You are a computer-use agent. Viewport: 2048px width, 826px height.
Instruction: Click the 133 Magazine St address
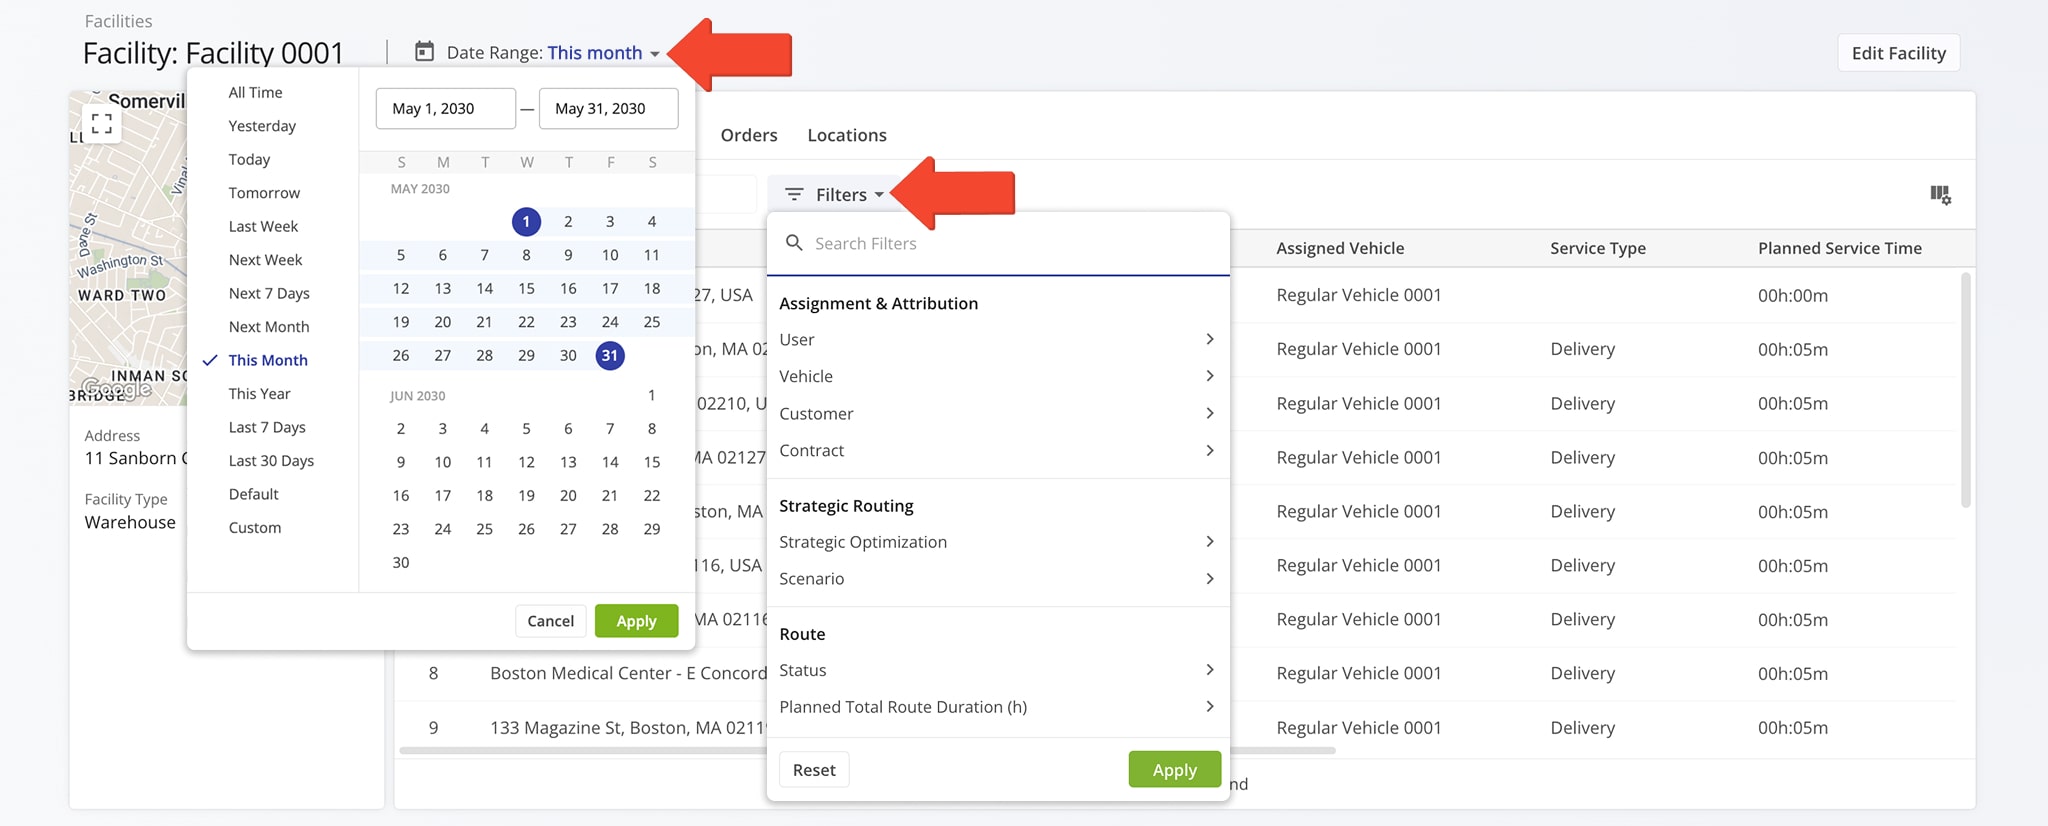[x=628, y=728]
